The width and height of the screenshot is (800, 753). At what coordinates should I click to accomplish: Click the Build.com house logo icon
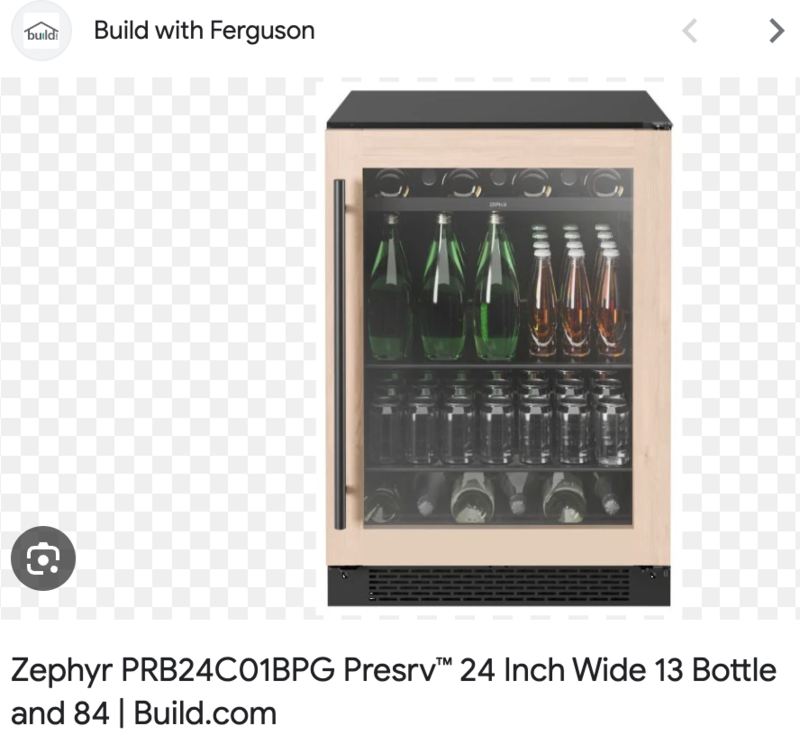[x=41, y=31]
